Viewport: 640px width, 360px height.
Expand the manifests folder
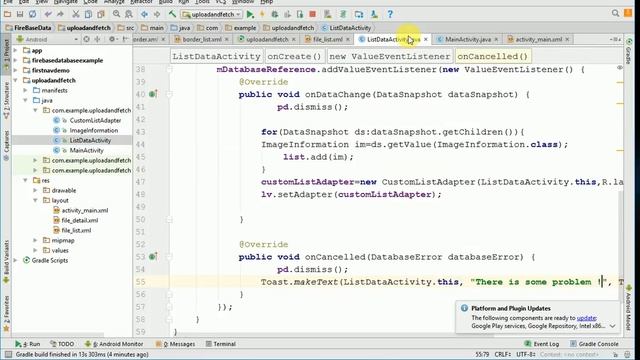click(x=25, y=90)
